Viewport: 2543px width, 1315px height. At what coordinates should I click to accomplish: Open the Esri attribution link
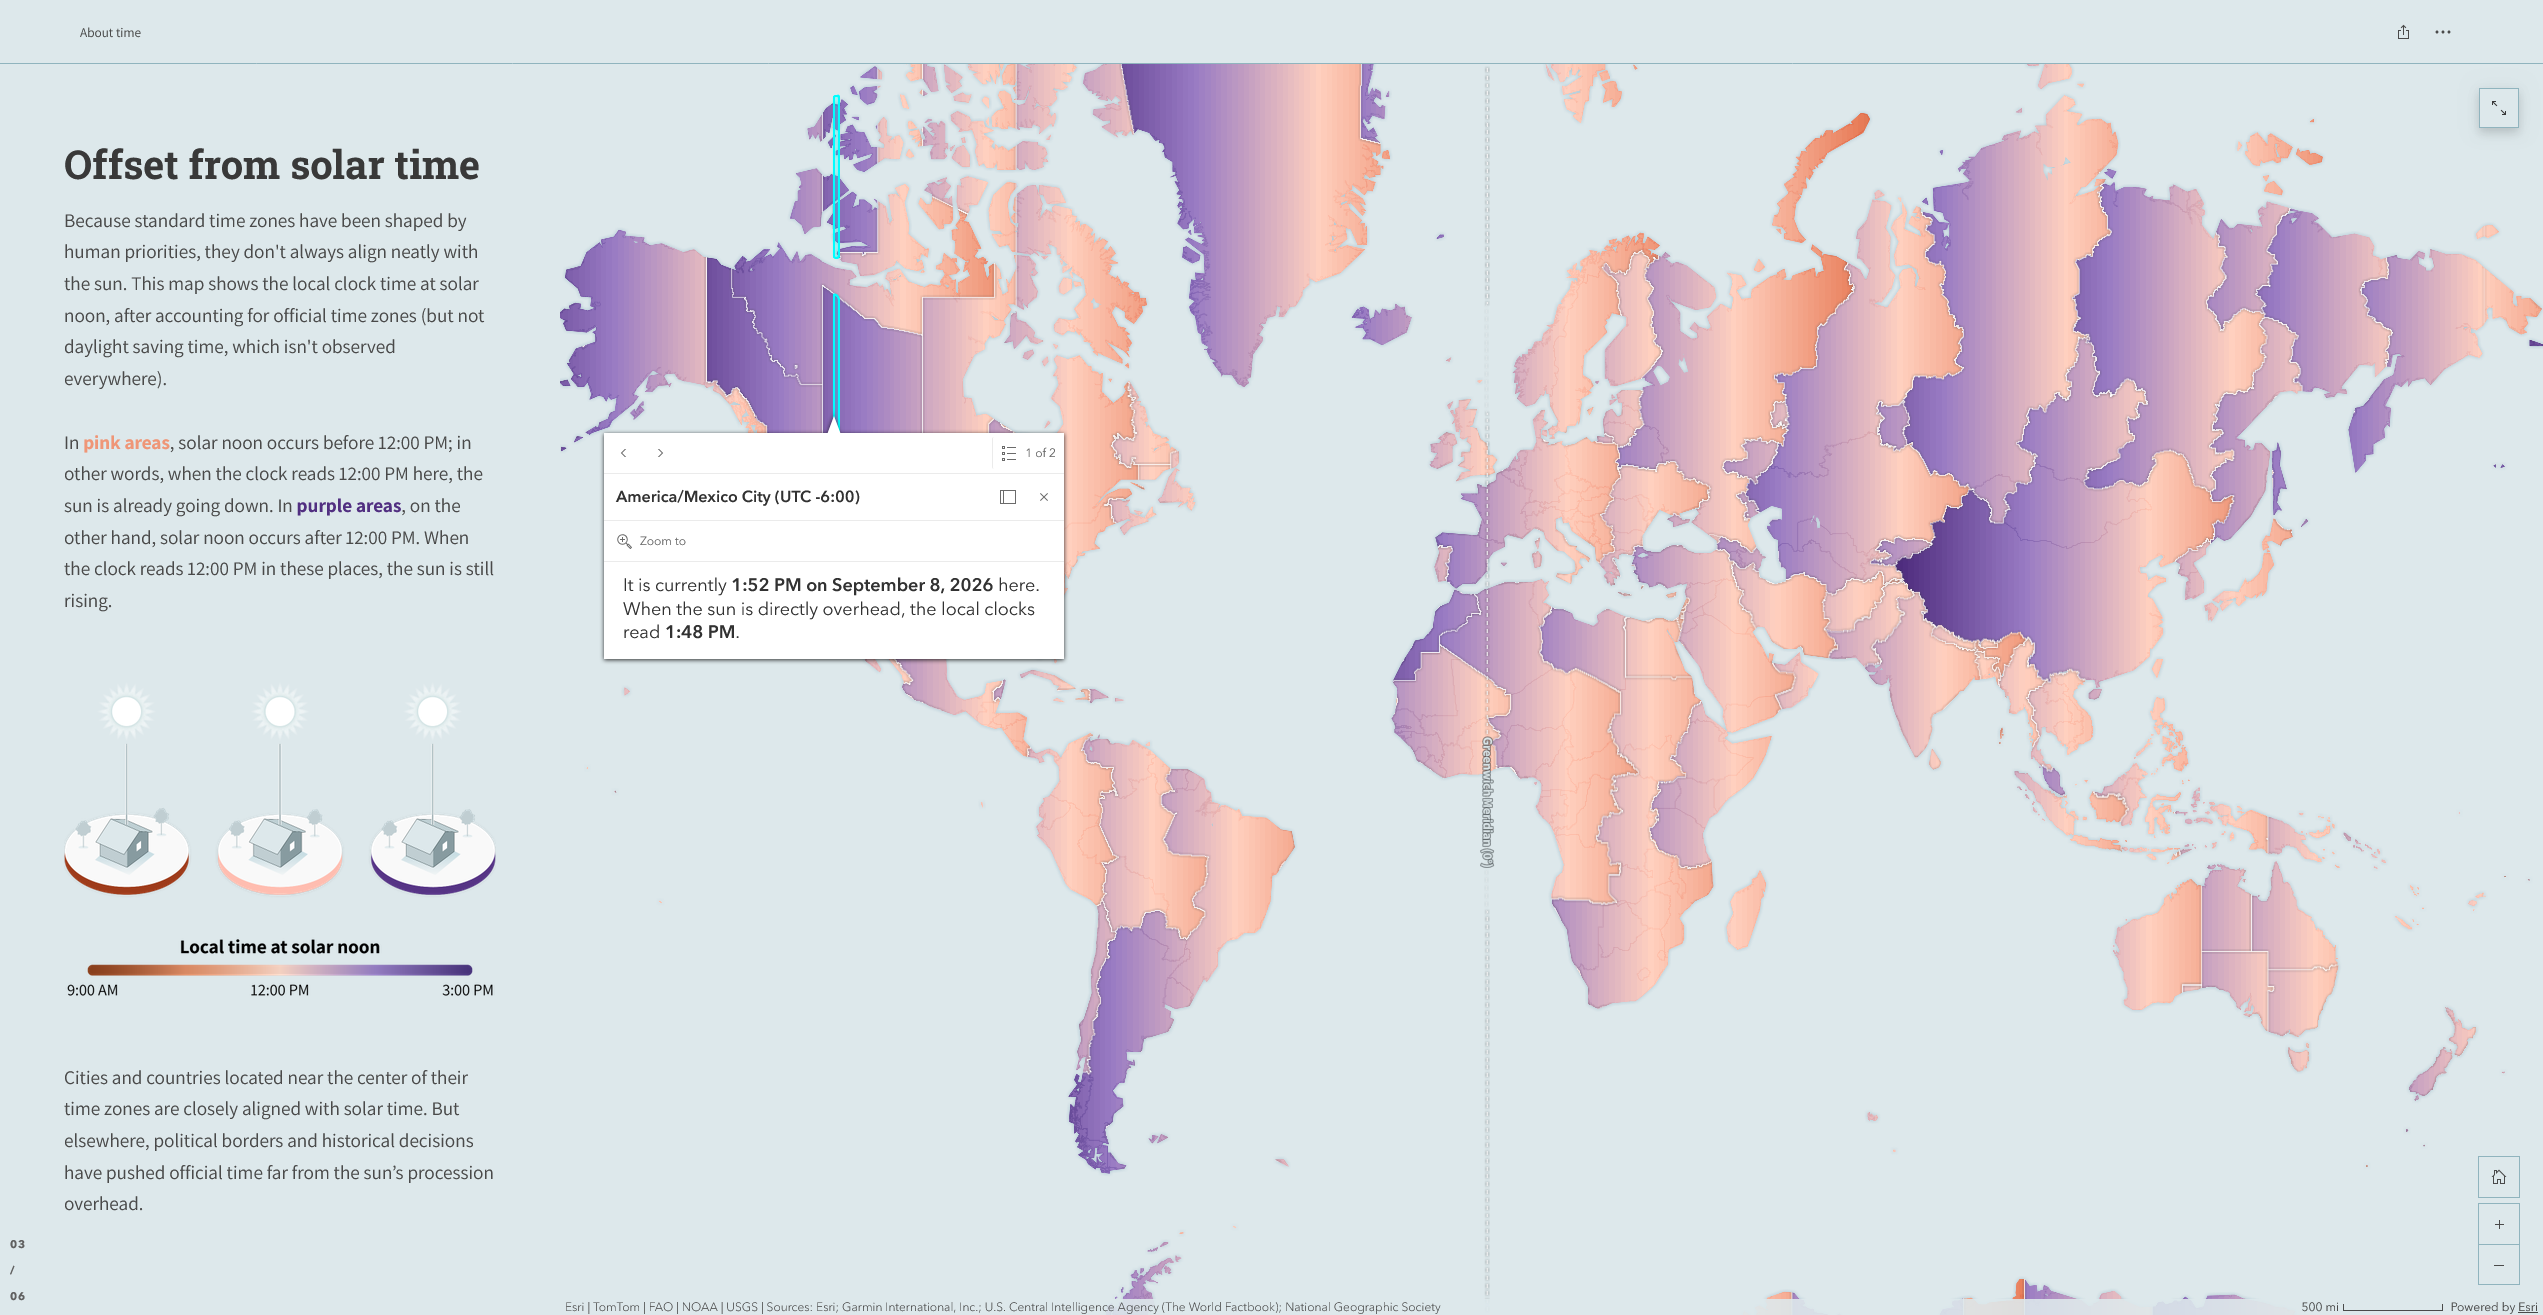(2527, 1307)
